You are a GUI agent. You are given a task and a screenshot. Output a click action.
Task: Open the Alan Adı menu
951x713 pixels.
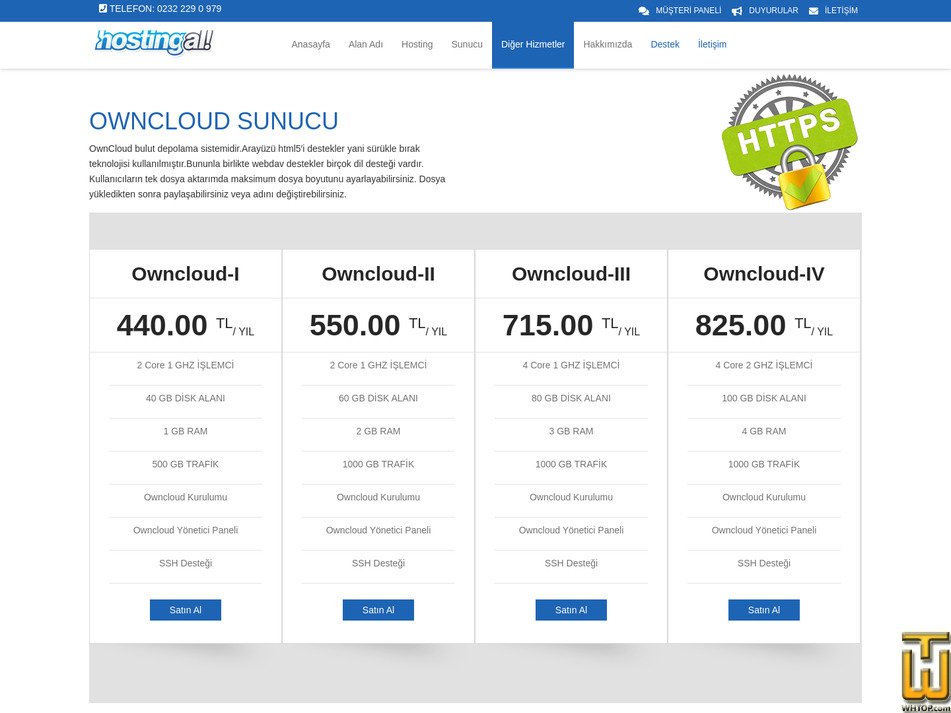tap(366, 44)
